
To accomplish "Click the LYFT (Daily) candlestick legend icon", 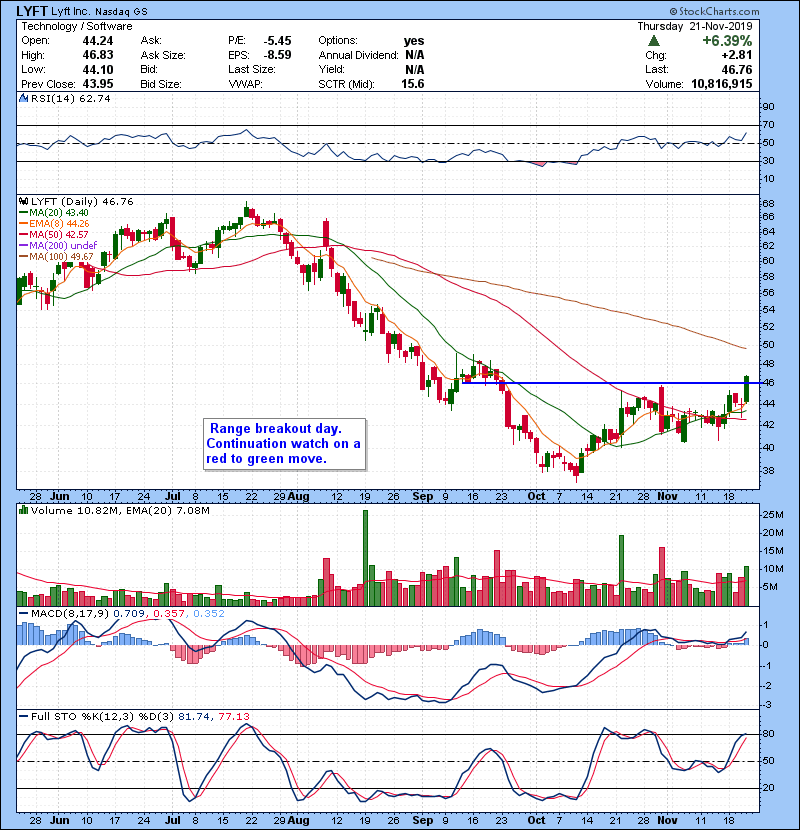I will (x=23, y=202).
